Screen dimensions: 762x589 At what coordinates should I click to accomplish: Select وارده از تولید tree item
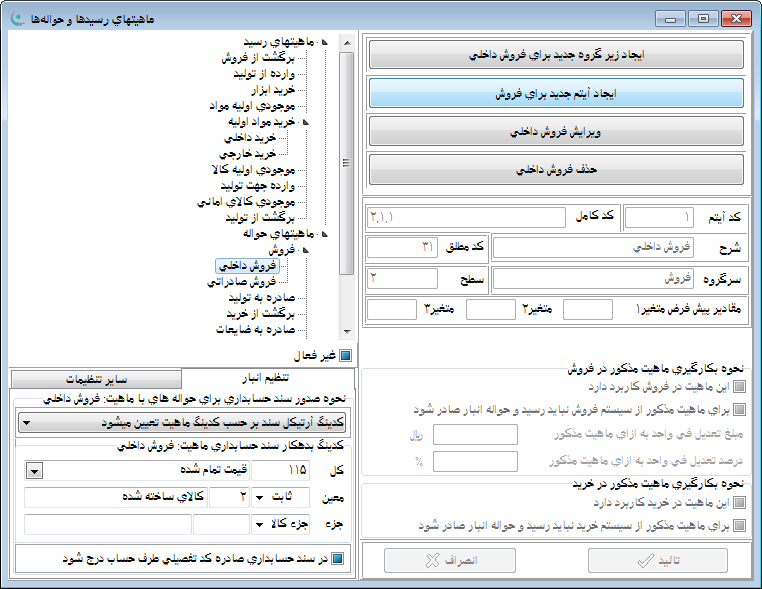click(x=264, y=74)
